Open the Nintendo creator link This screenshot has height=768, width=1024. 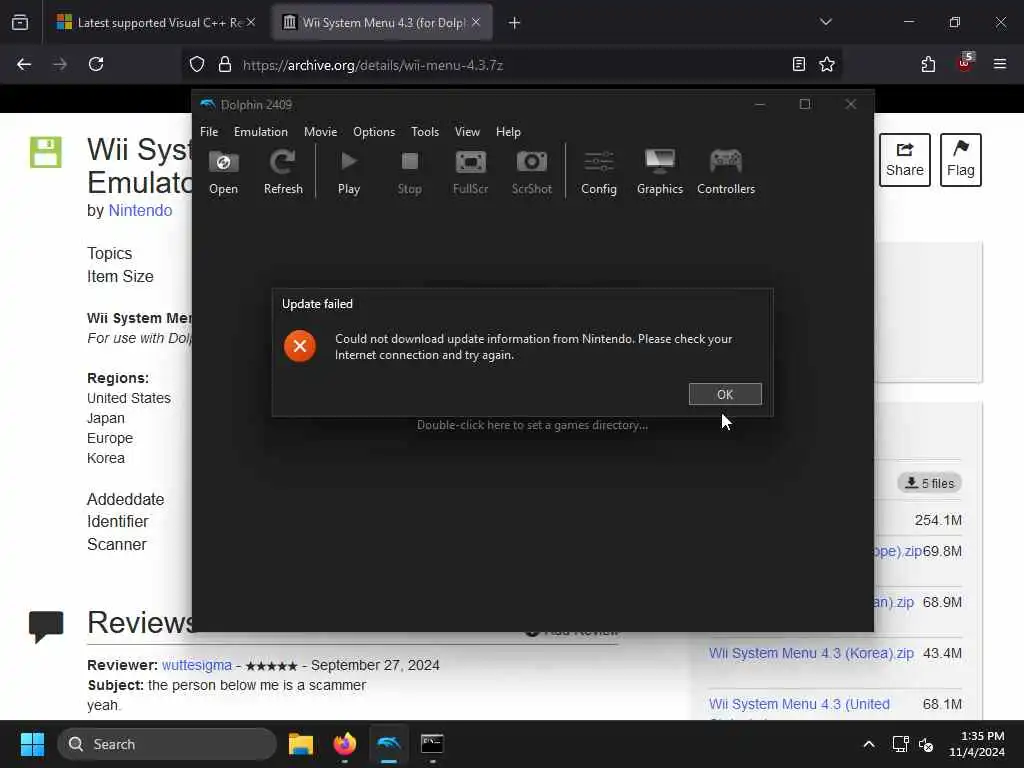click(x=140, y=210)
